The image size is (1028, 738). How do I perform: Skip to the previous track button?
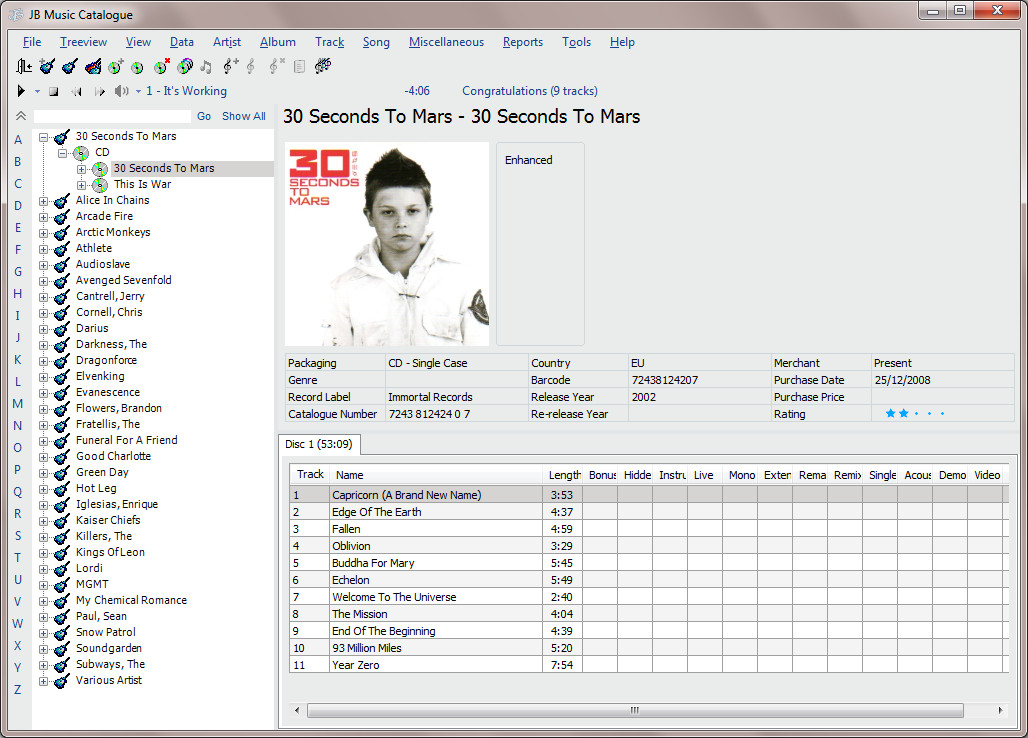(77, 92)
